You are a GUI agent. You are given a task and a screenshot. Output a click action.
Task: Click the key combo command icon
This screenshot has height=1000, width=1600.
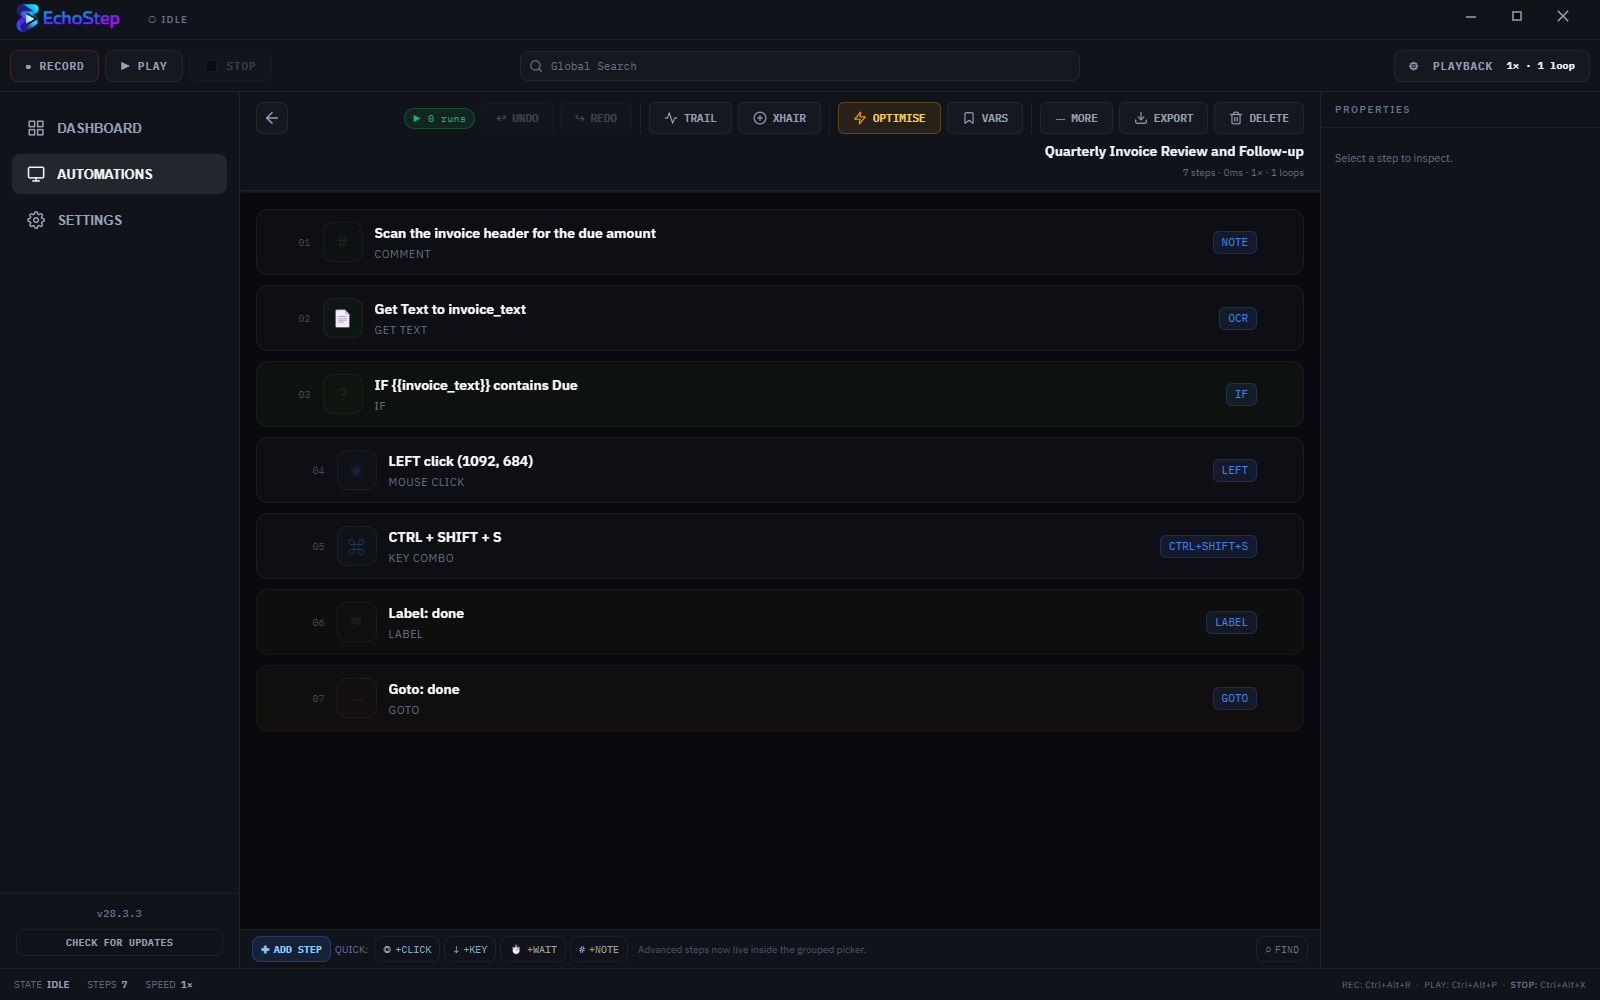356,546
